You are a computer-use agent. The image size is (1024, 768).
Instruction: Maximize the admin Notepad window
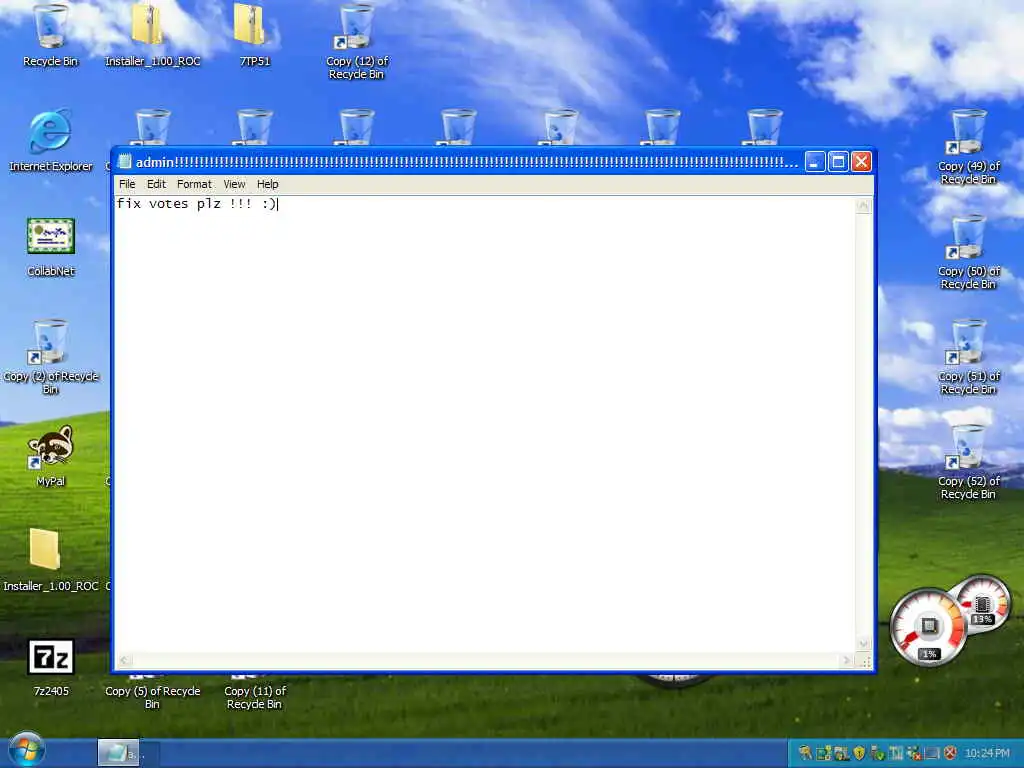click(838, 161)
